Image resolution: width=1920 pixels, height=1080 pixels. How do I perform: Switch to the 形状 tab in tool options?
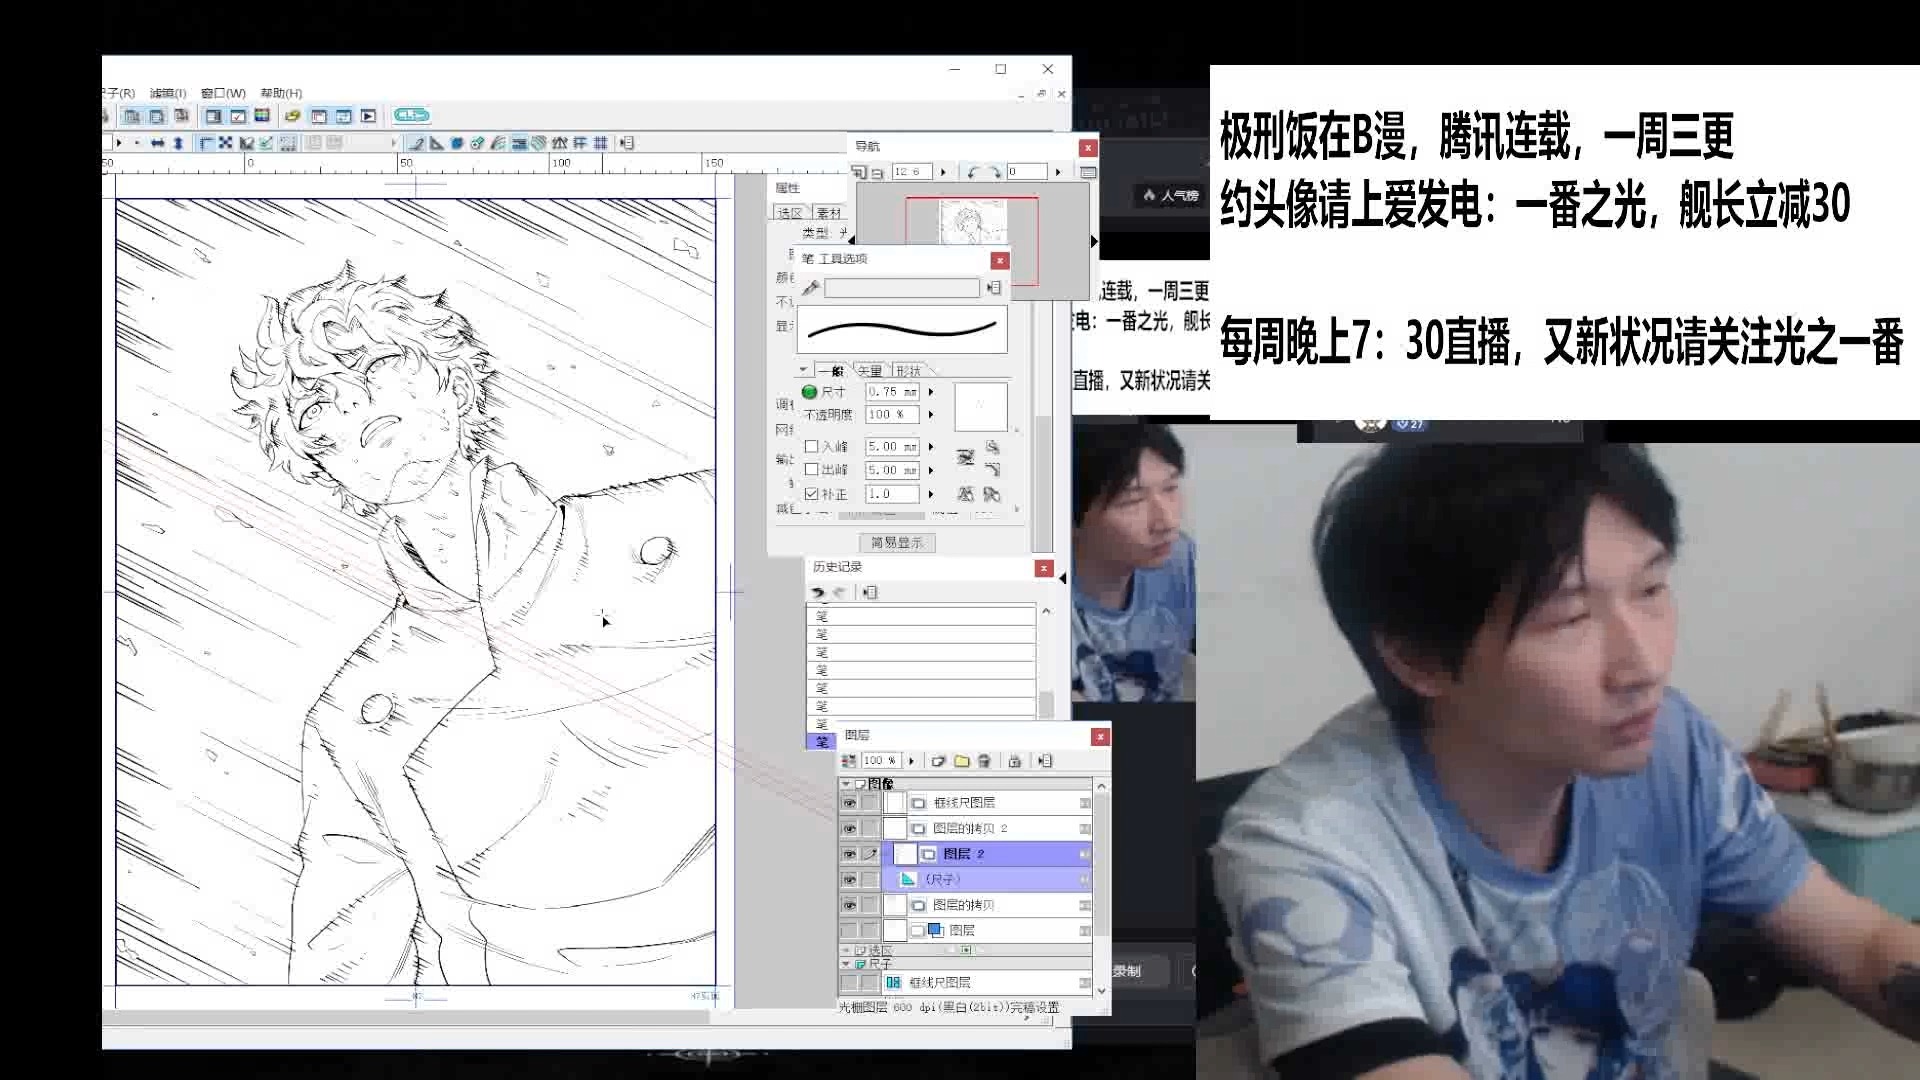pyautogui.click(x=908, y=371)
